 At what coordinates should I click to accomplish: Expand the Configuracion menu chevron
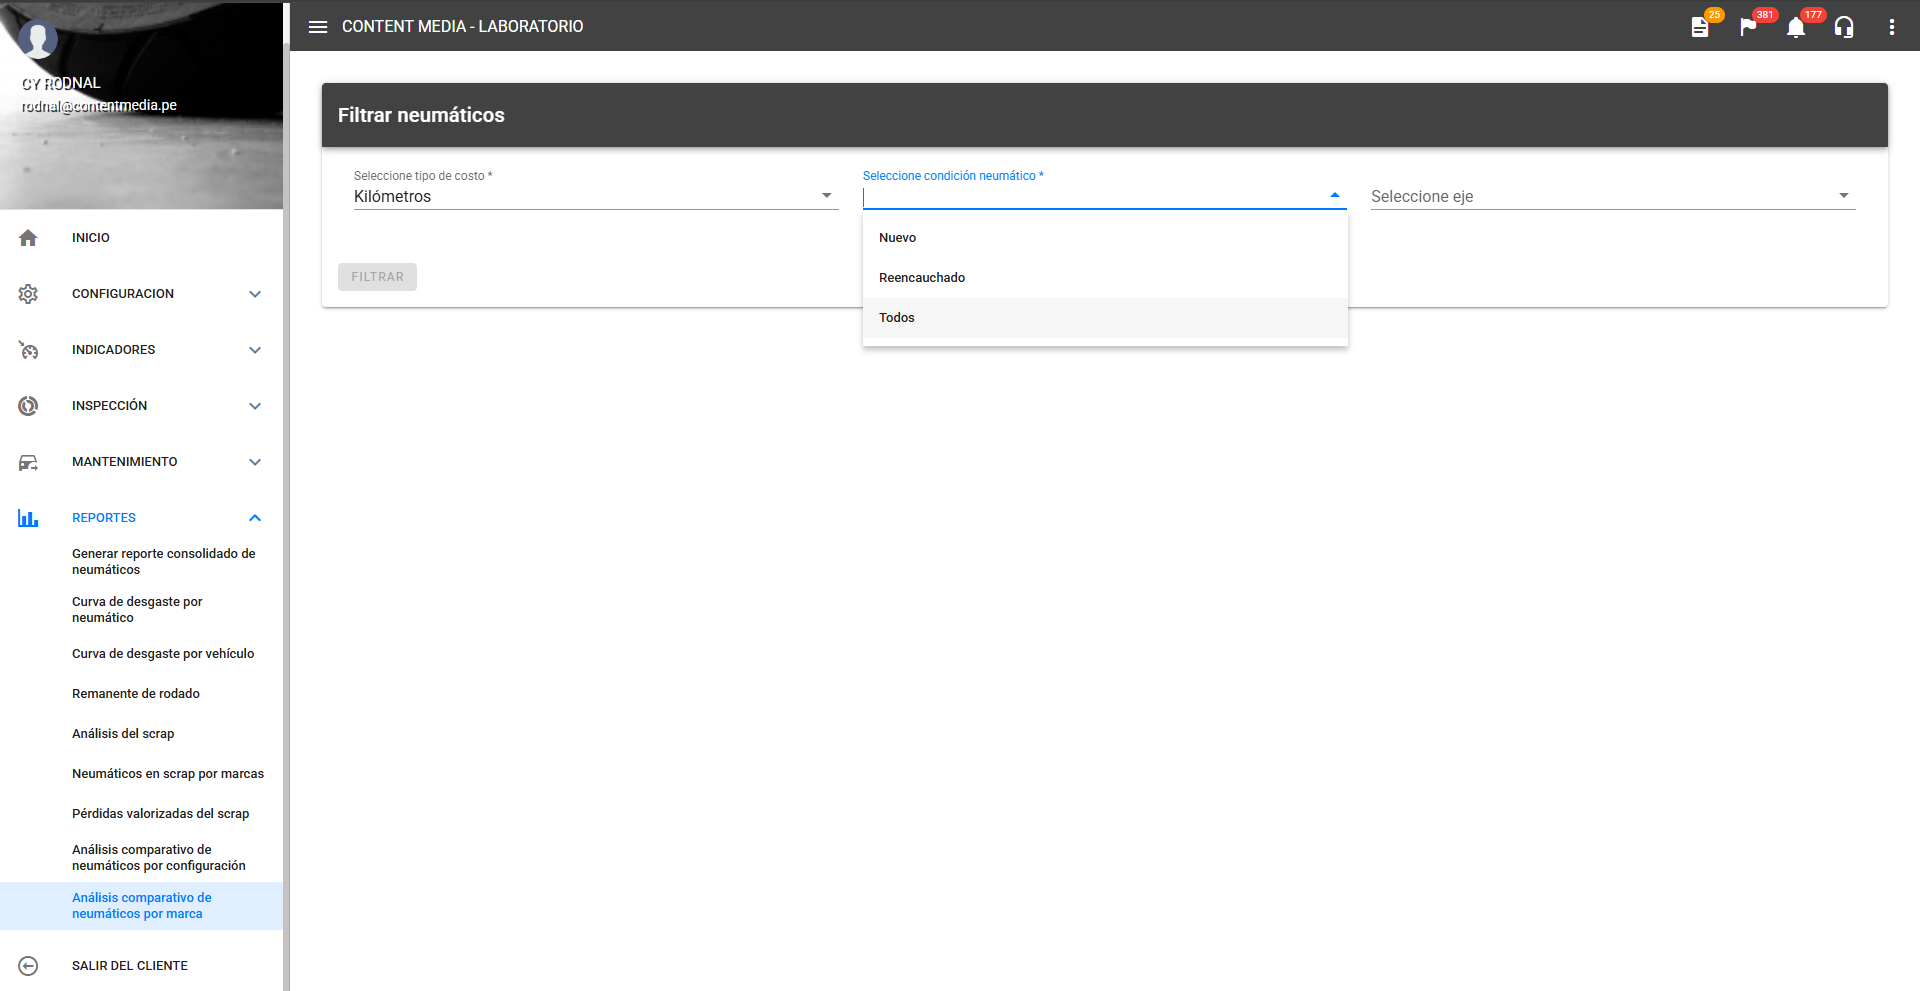point(255,294)
